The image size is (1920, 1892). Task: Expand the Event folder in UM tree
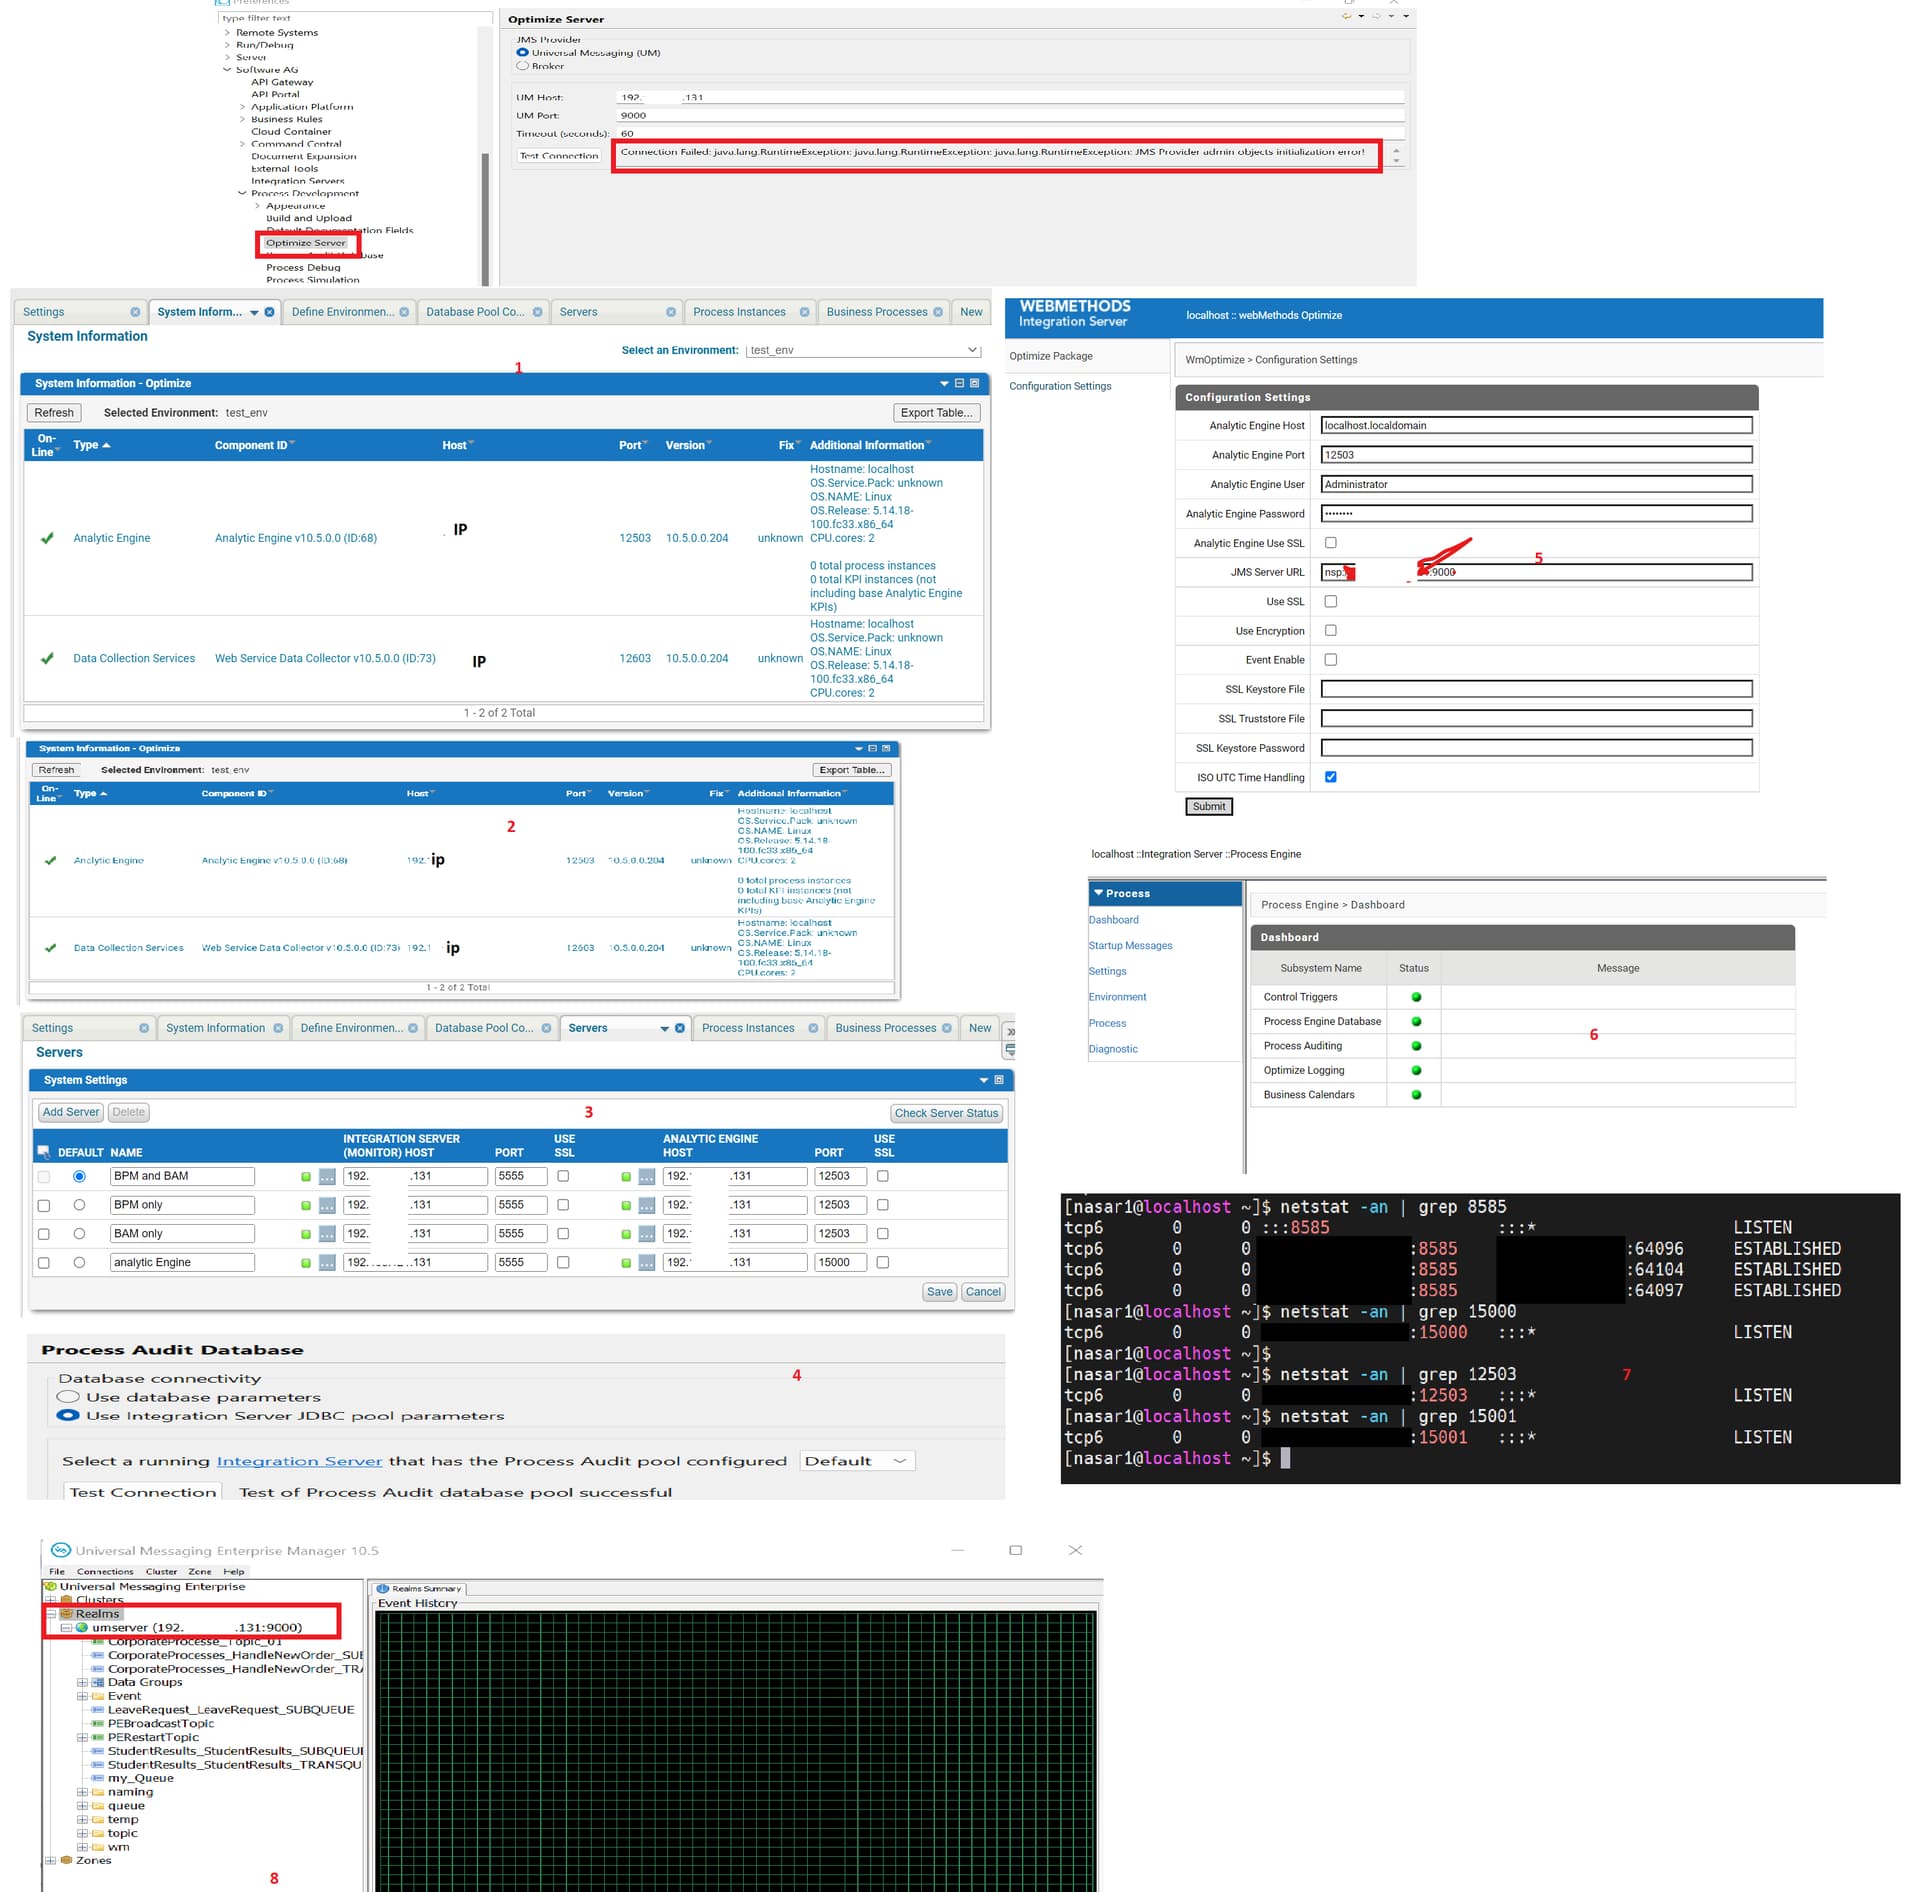82,1696
